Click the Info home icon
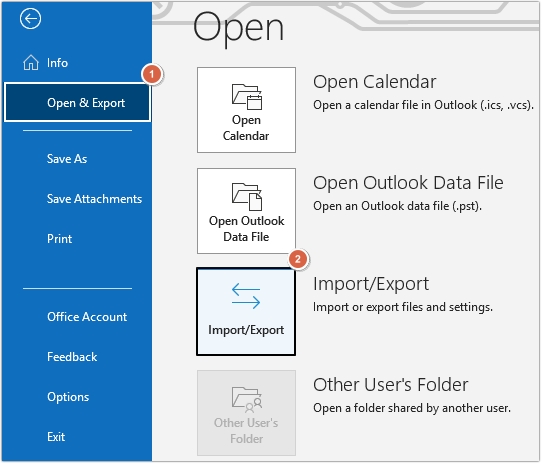 31,63
